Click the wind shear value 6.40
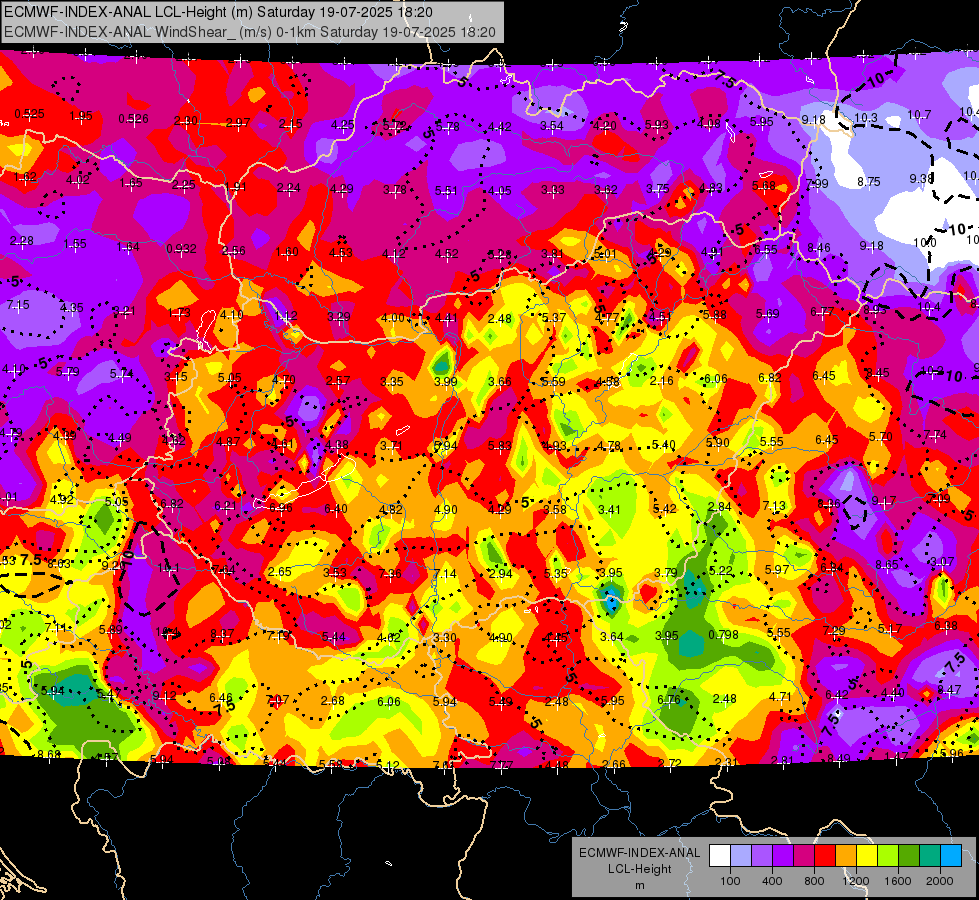 (x=336, y=508)
